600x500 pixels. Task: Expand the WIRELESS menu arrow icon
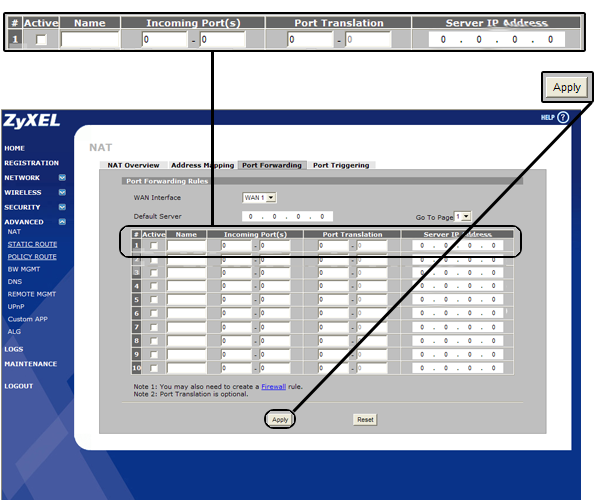pos(62,192)
